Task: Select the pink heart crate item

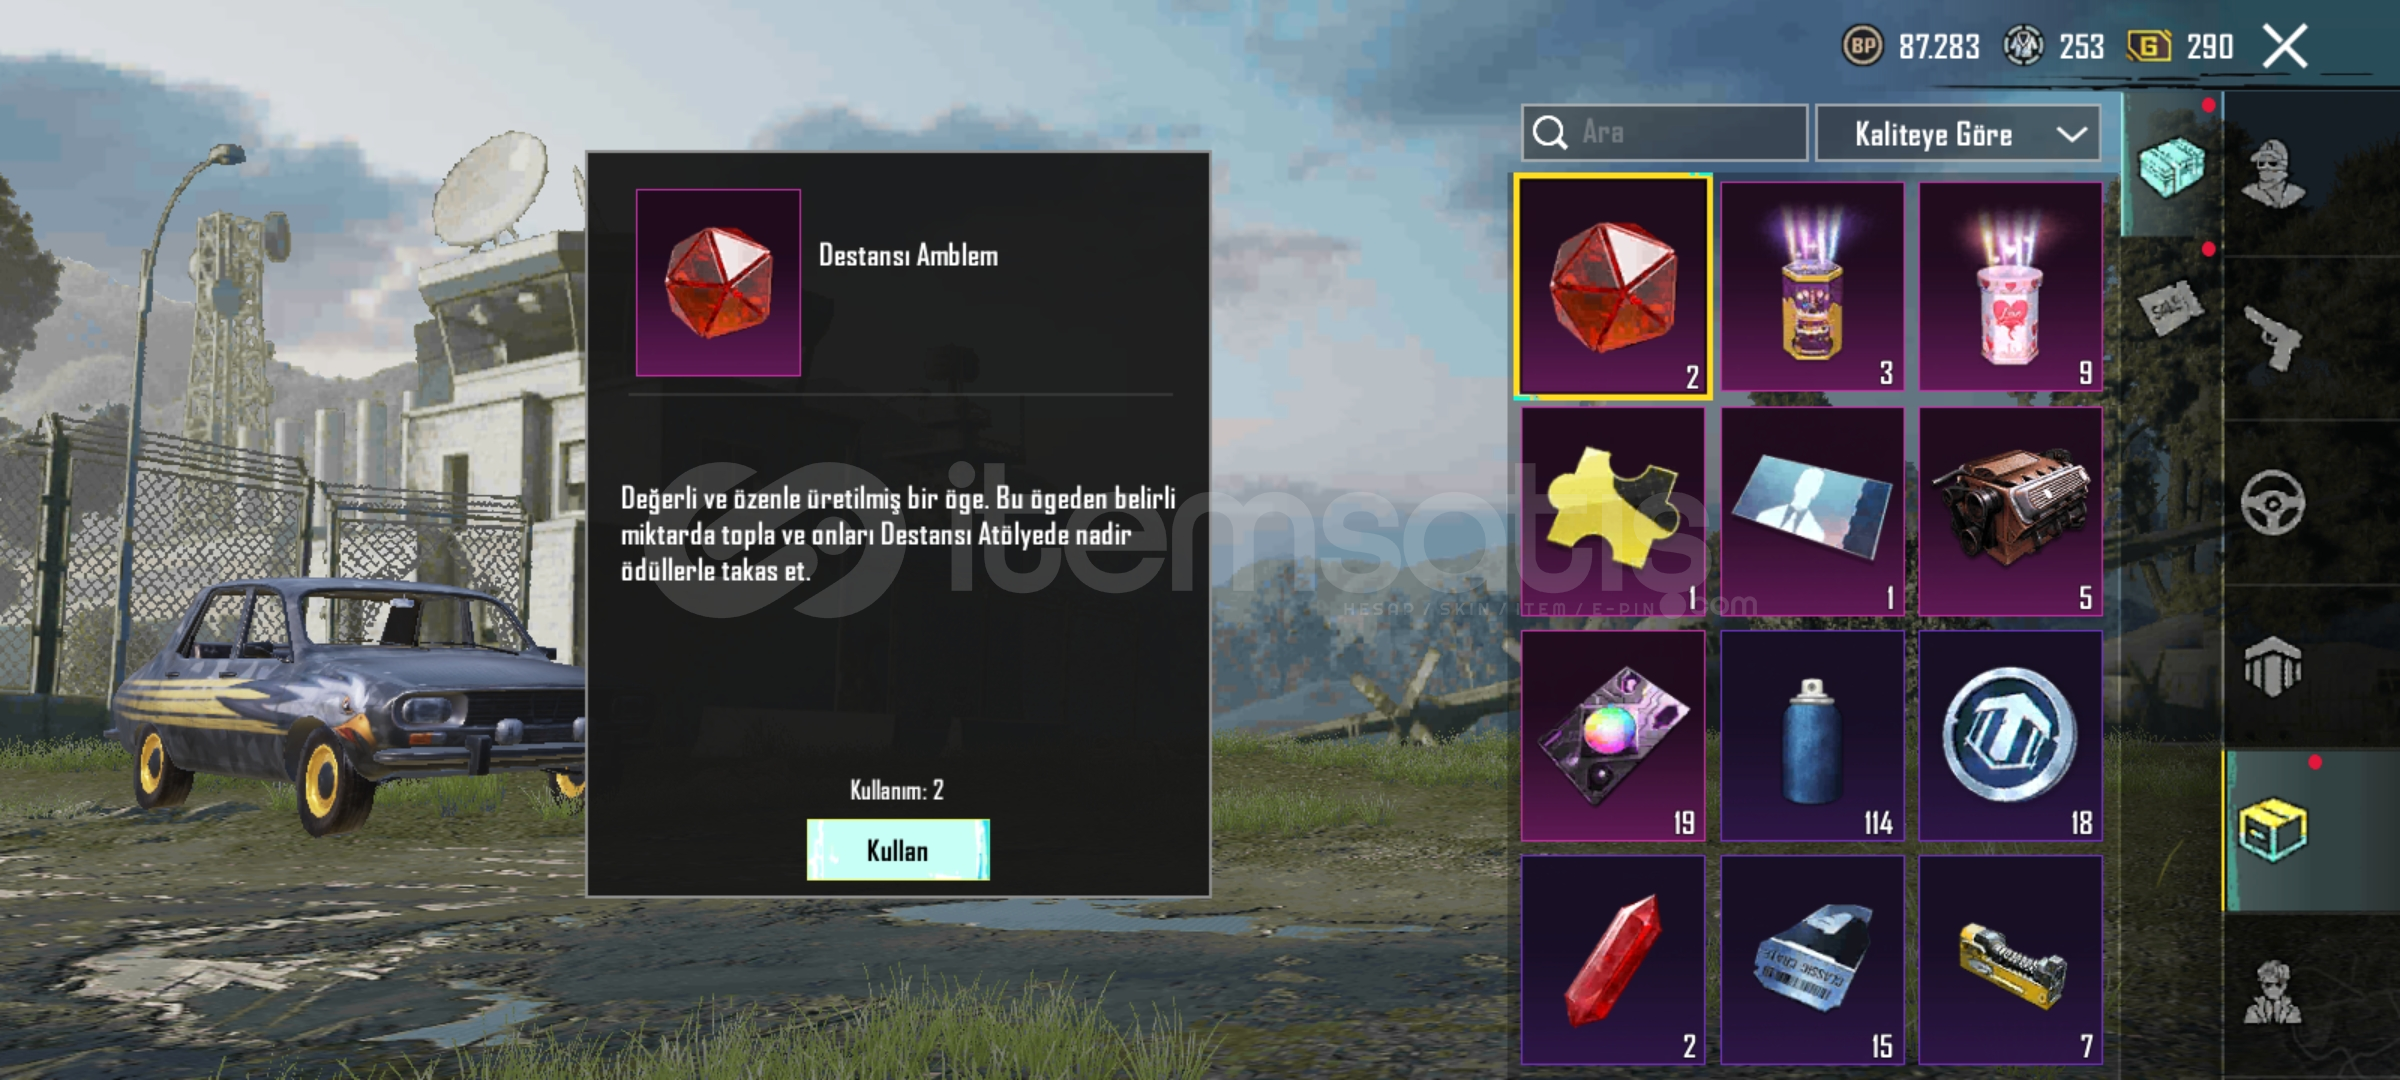Action: pos(2010,287)
